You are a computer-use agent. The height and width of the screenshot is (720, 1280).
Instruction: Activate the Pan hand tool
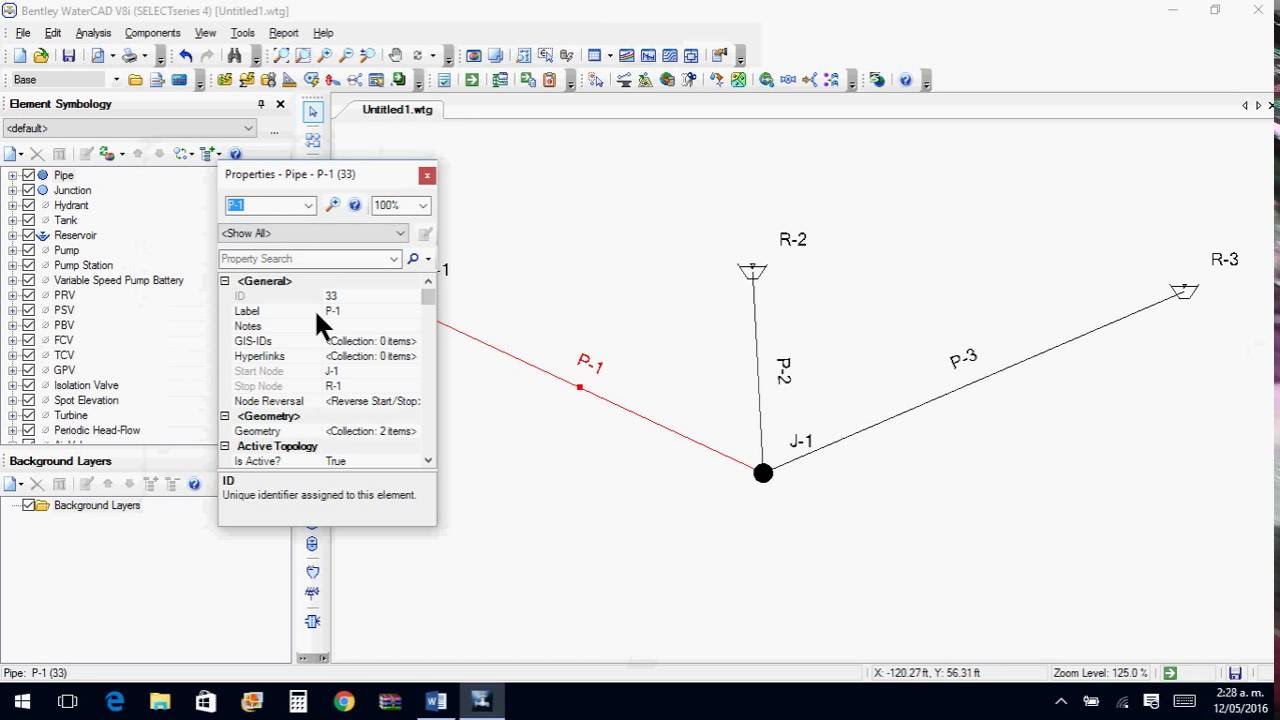[x=396, y=56]
